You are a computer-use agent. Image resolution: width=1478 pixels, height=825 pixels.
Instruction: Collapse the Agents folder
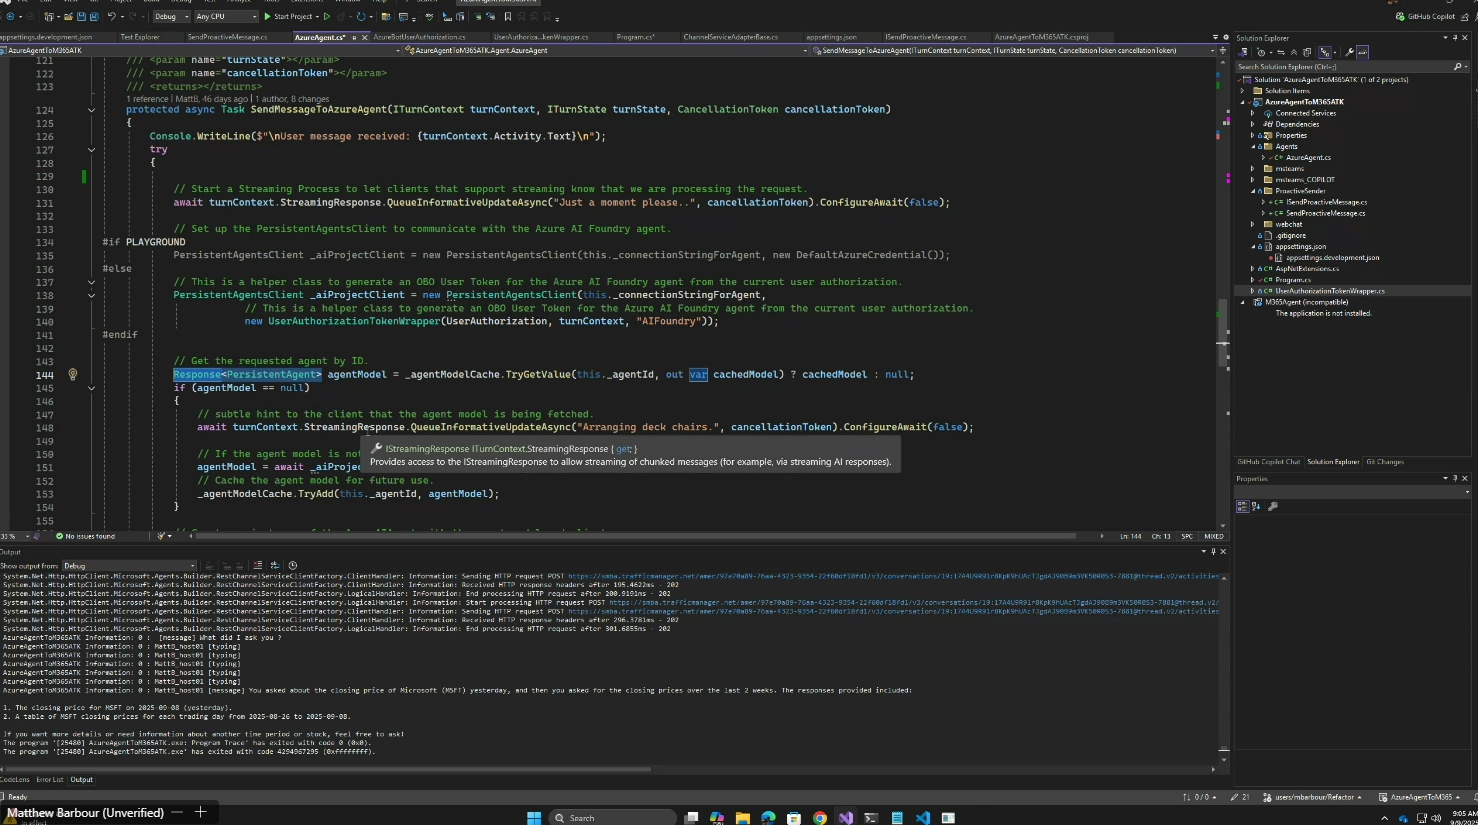tap(1252, 146)
